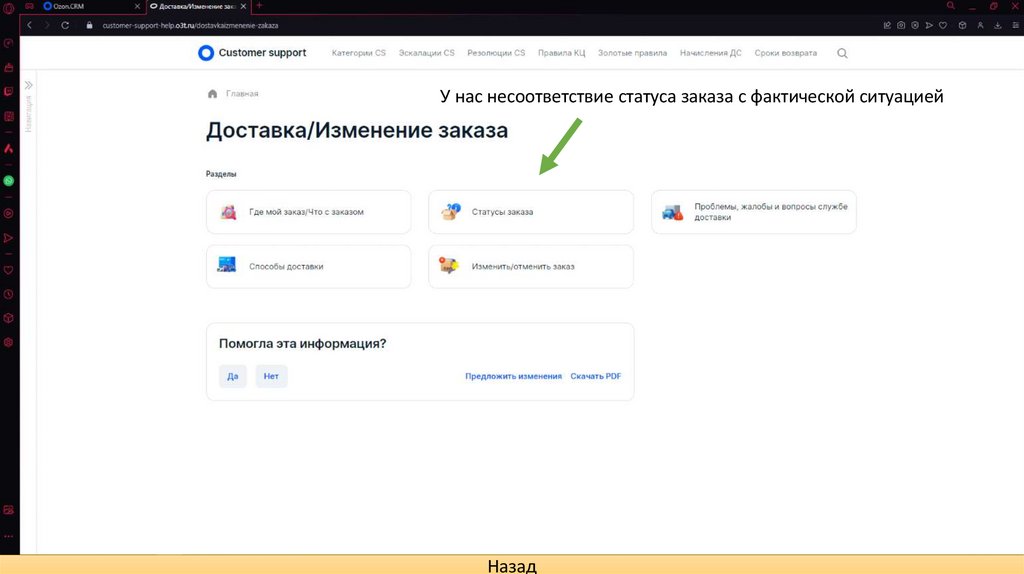Click the heart bookmark icon in address bar
This screenshot has width=1024, height=574.
[943, 25]
